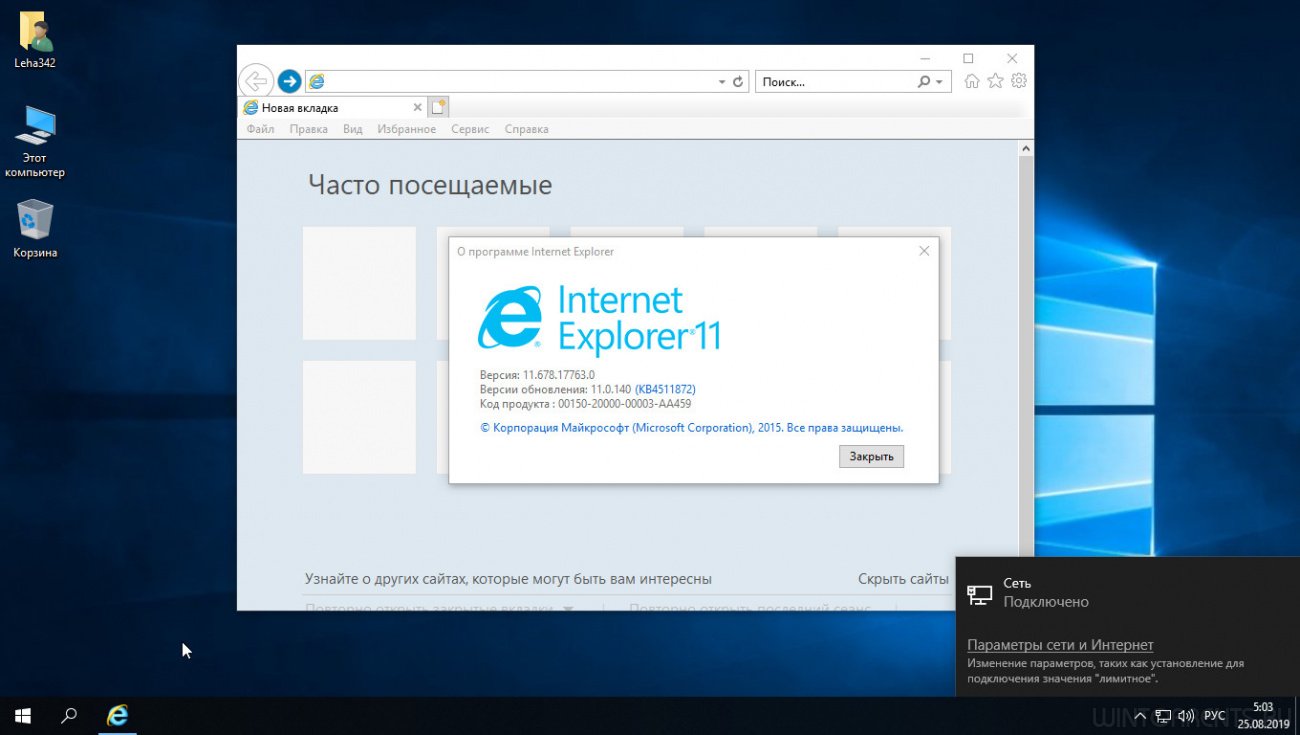The width and height of the screenshot is (1300, 735).
Task: Click the РУС language indicator
Action: 1214,716
